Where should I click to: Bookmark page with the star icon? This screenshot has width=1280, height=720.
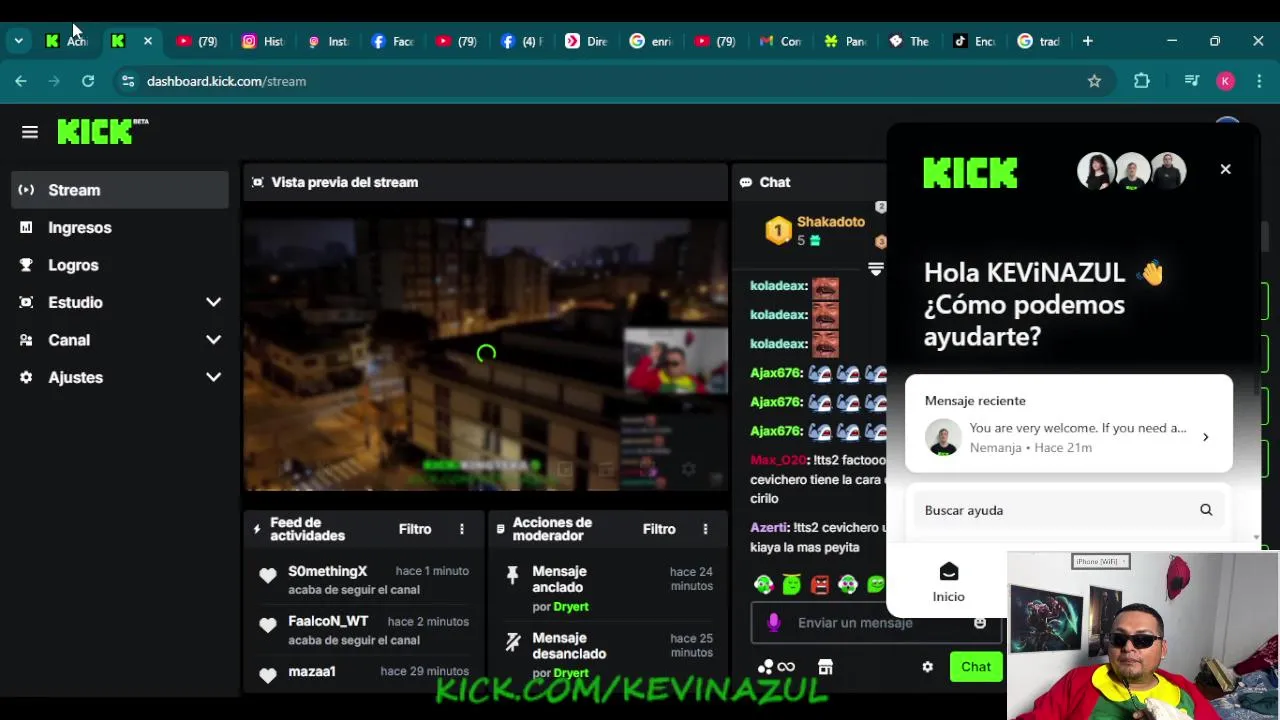(x=1094, y=81)
